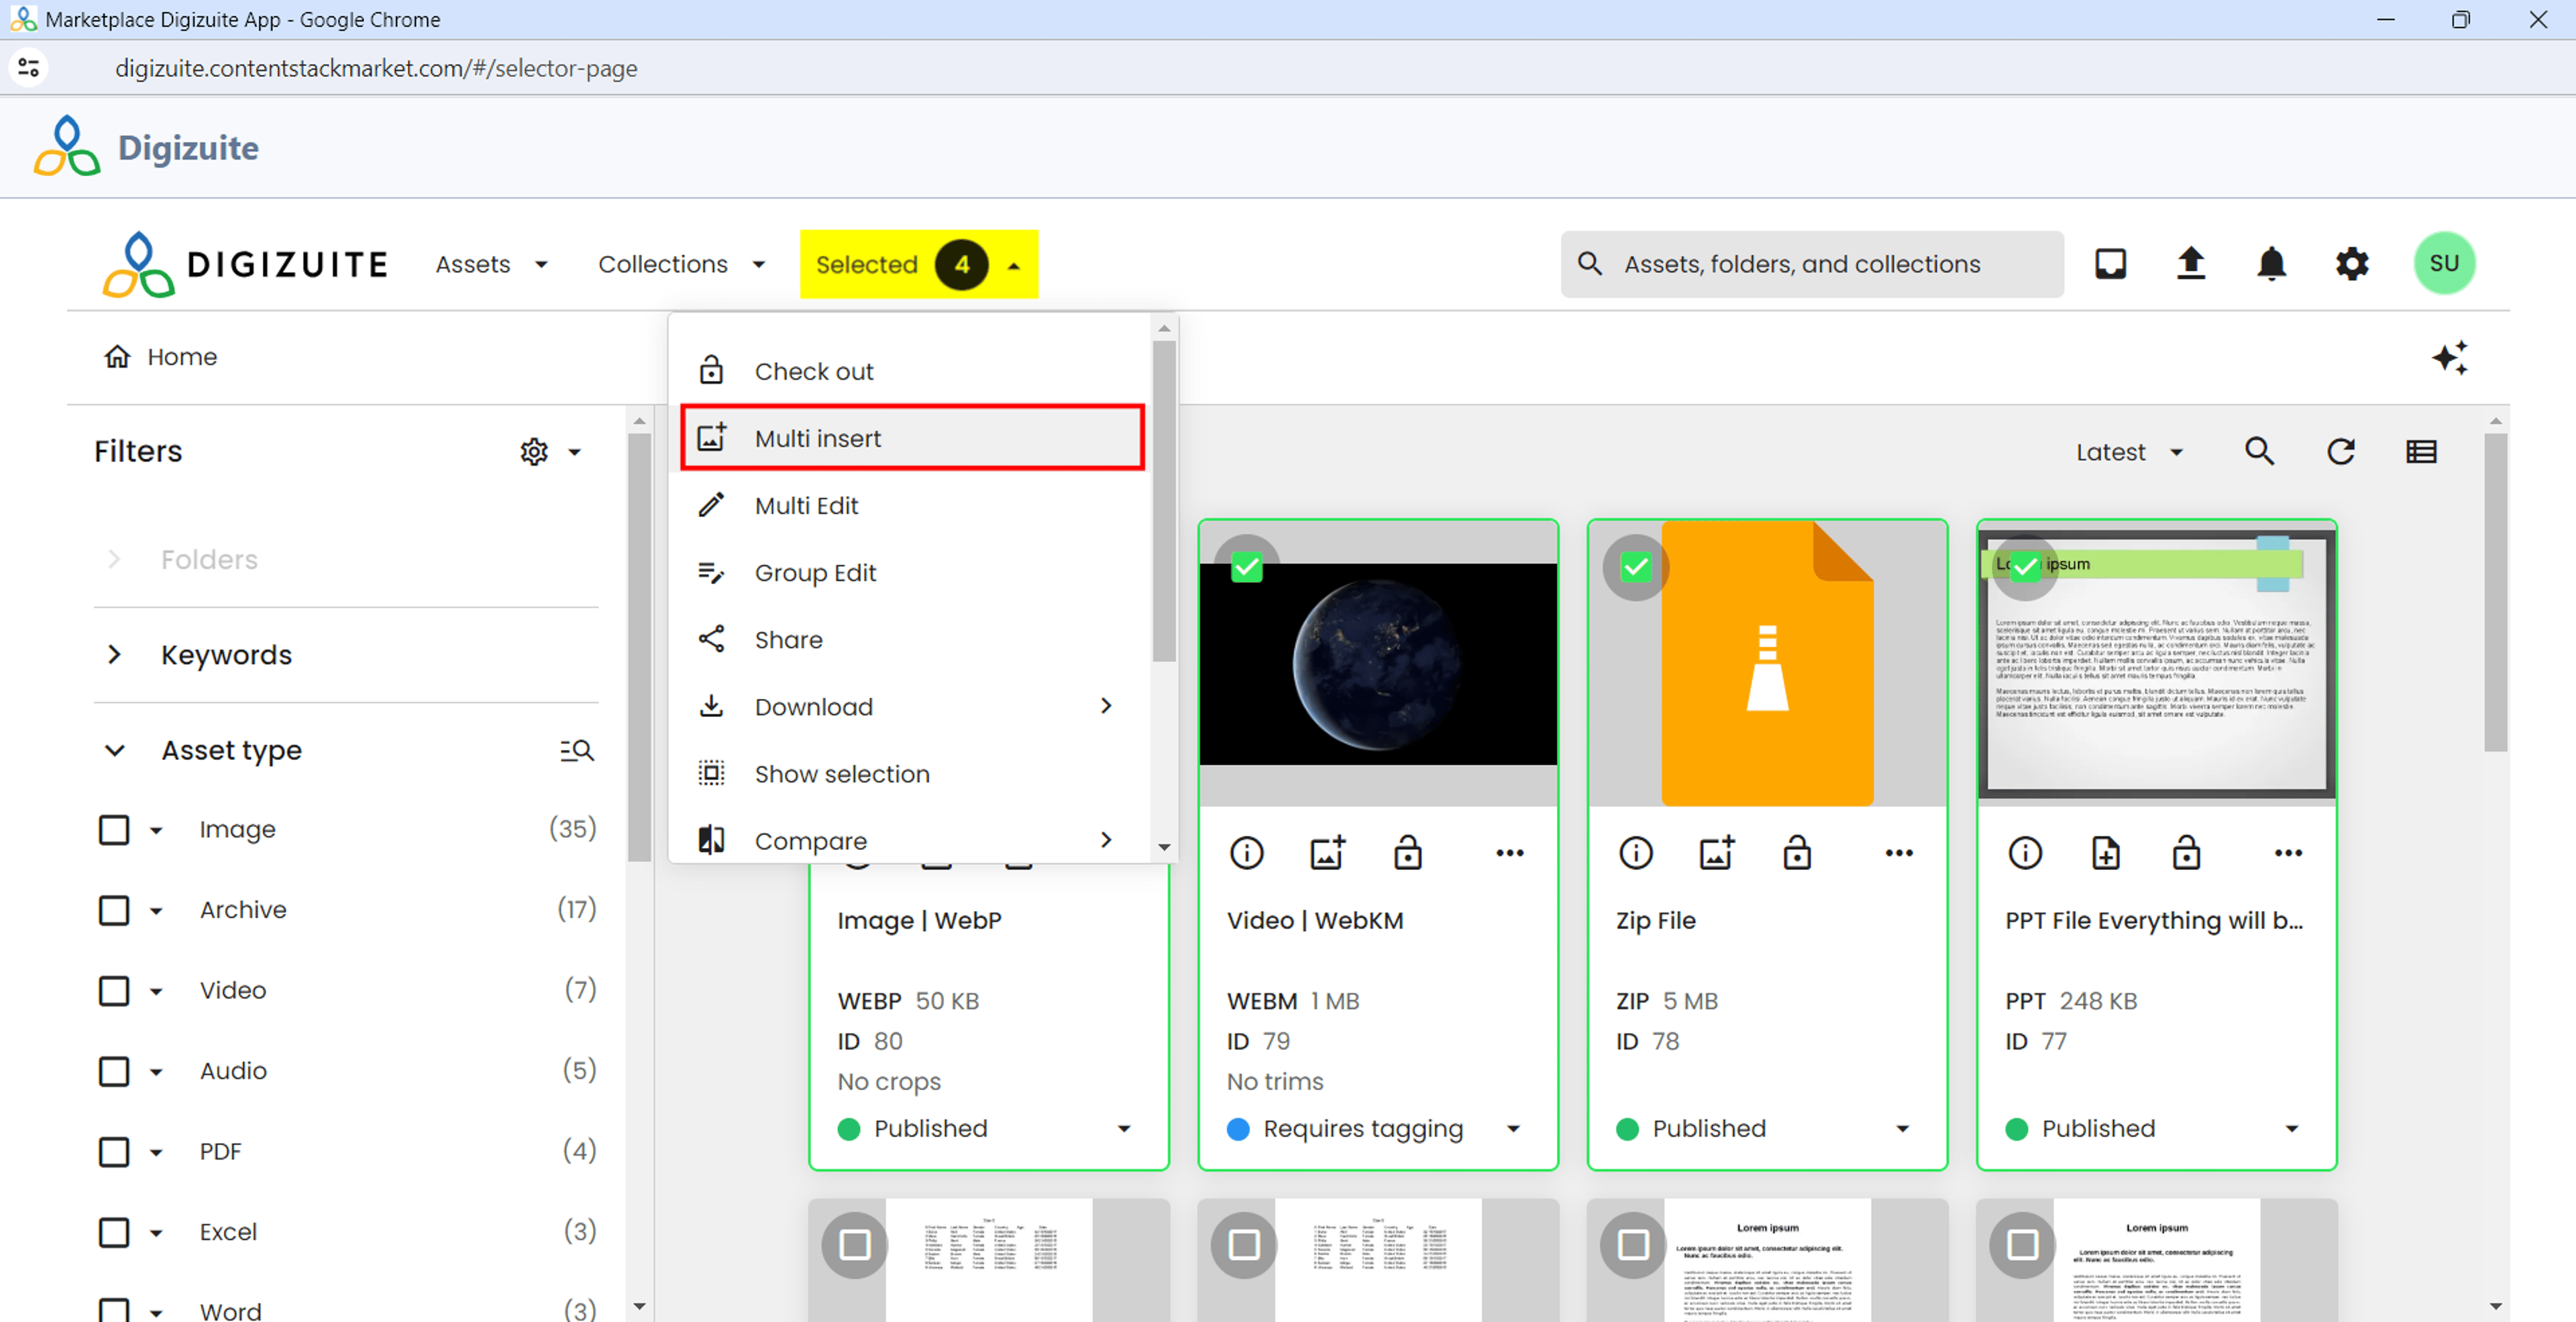The height and width of the screenshot is (1322, 2576).
Task: Deselect the Zip File asset checkbox
Action: [x=1636, y=568]
